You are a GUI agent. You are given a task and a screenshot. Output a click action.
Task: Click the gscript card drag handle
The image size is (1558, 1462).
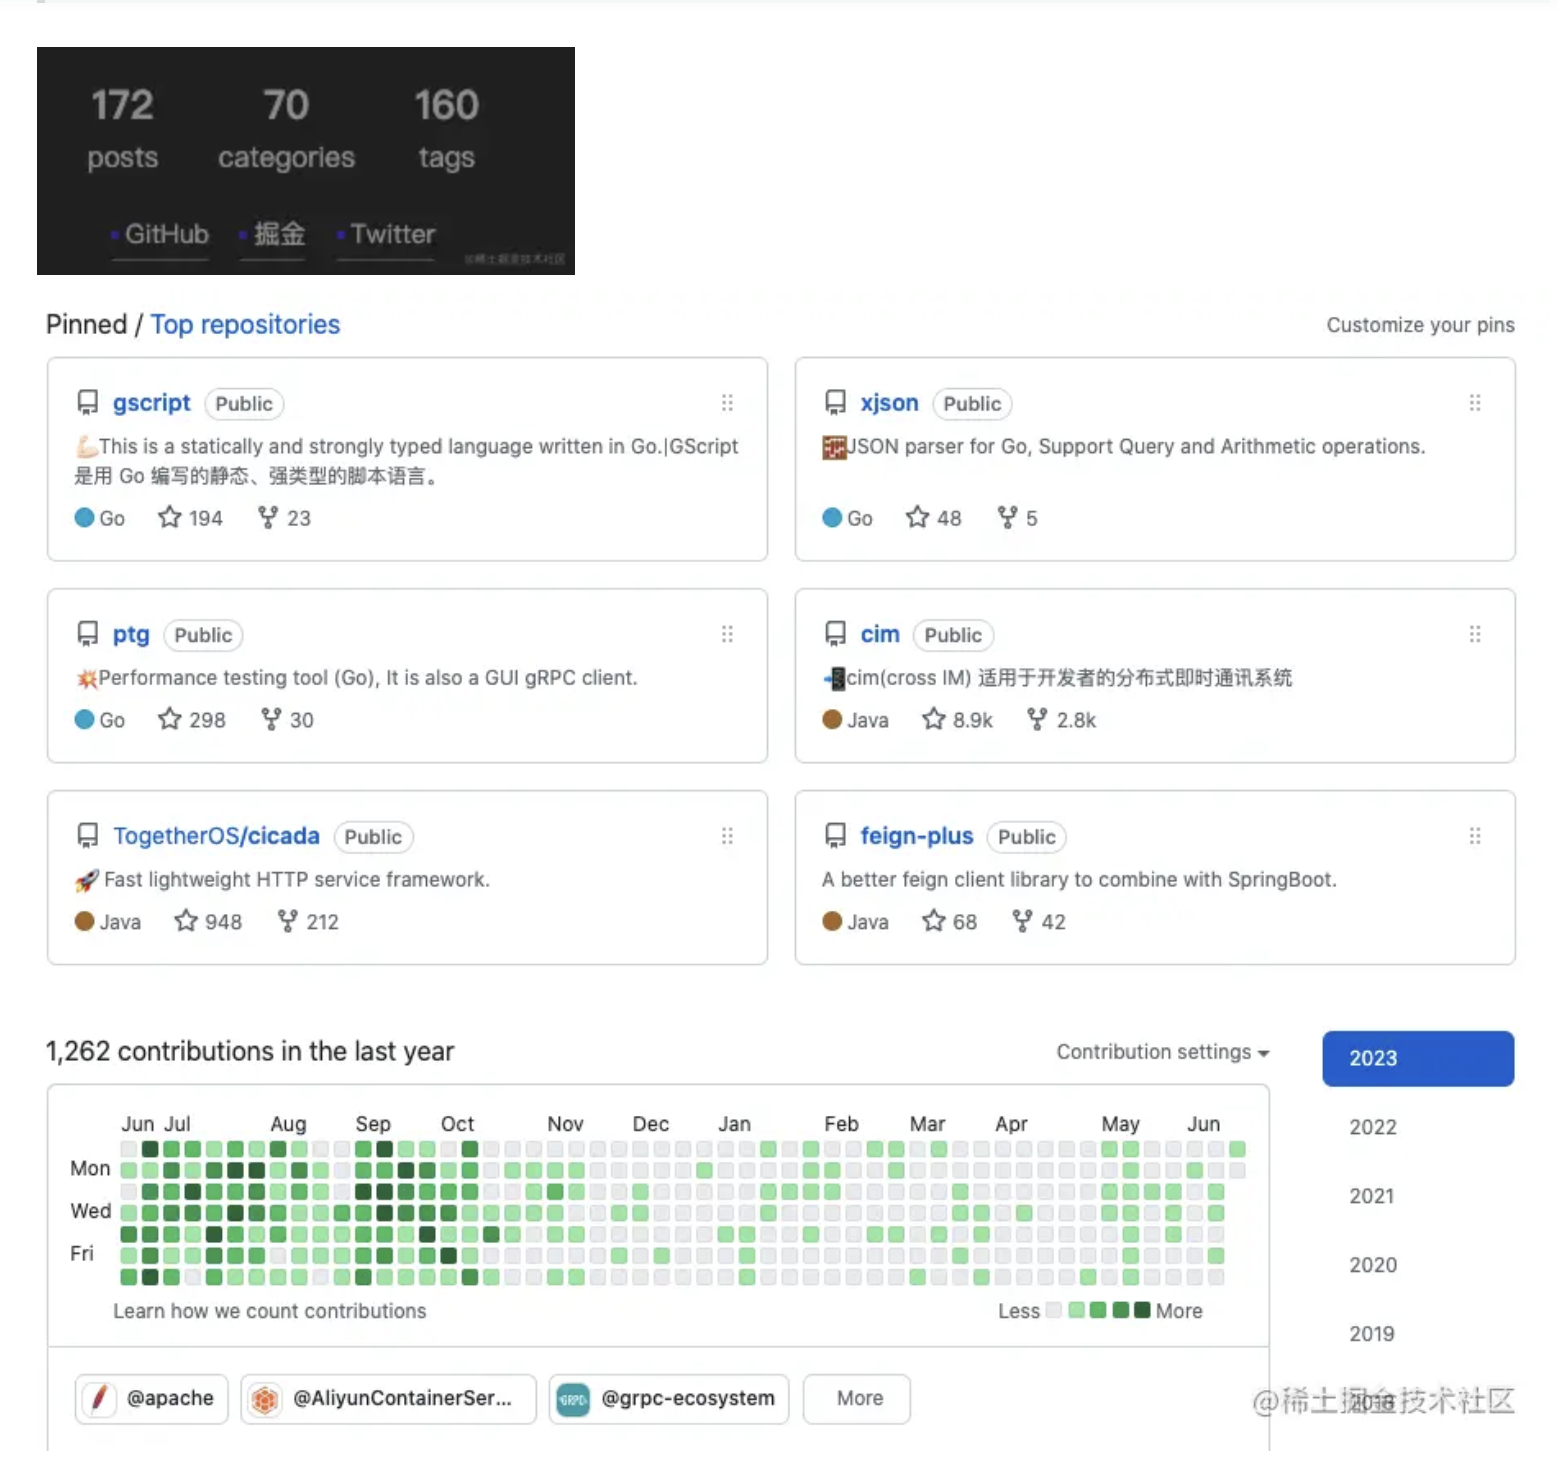tap(727, 403)
